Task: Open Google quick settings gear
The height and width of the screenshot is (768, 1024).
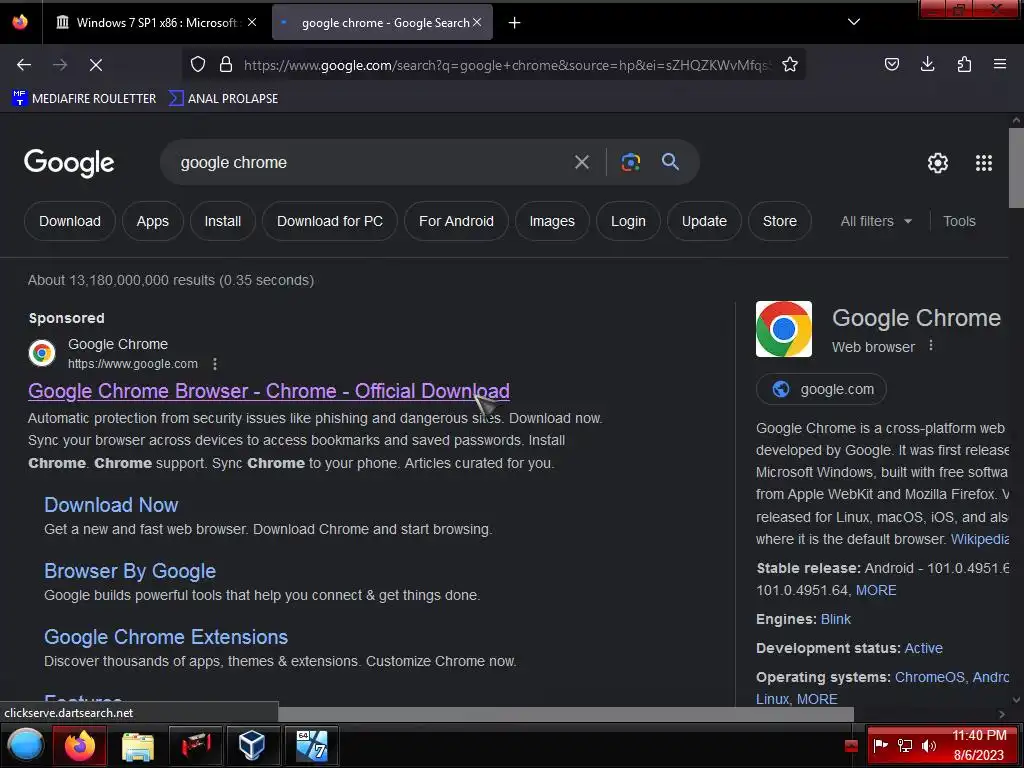Action: tap(938, 163)
